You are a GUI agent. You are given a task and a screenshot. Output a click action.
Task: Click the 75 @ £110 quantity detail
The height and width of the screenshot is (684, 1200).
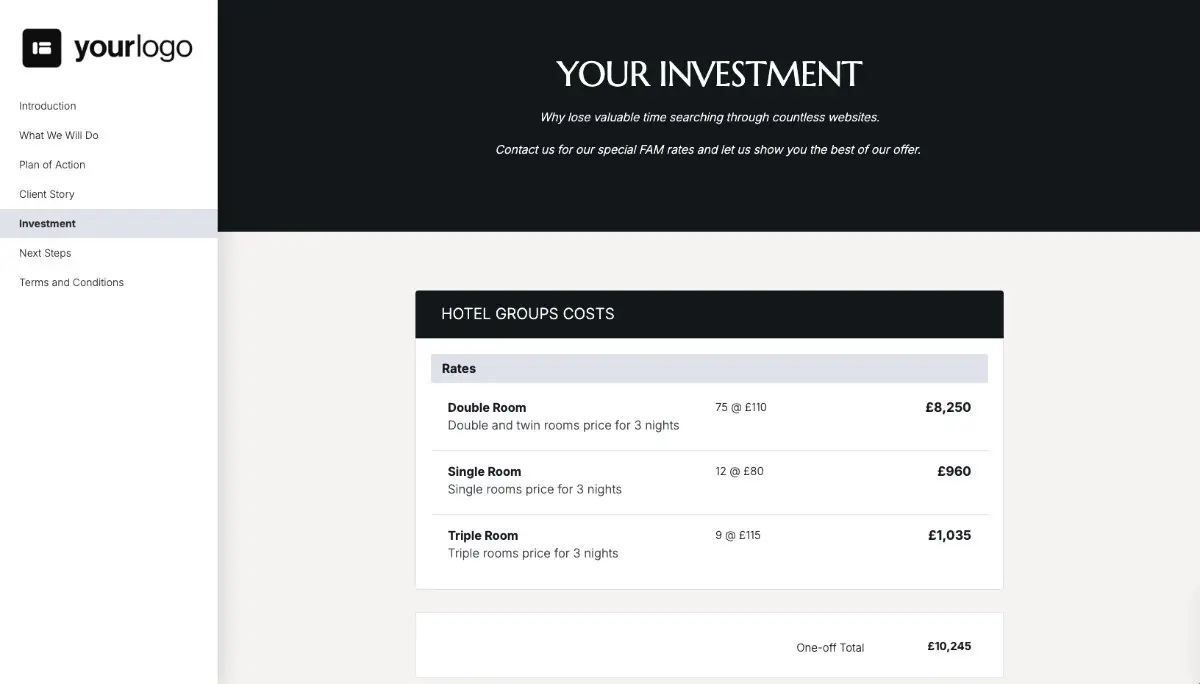tap(740, 407)
